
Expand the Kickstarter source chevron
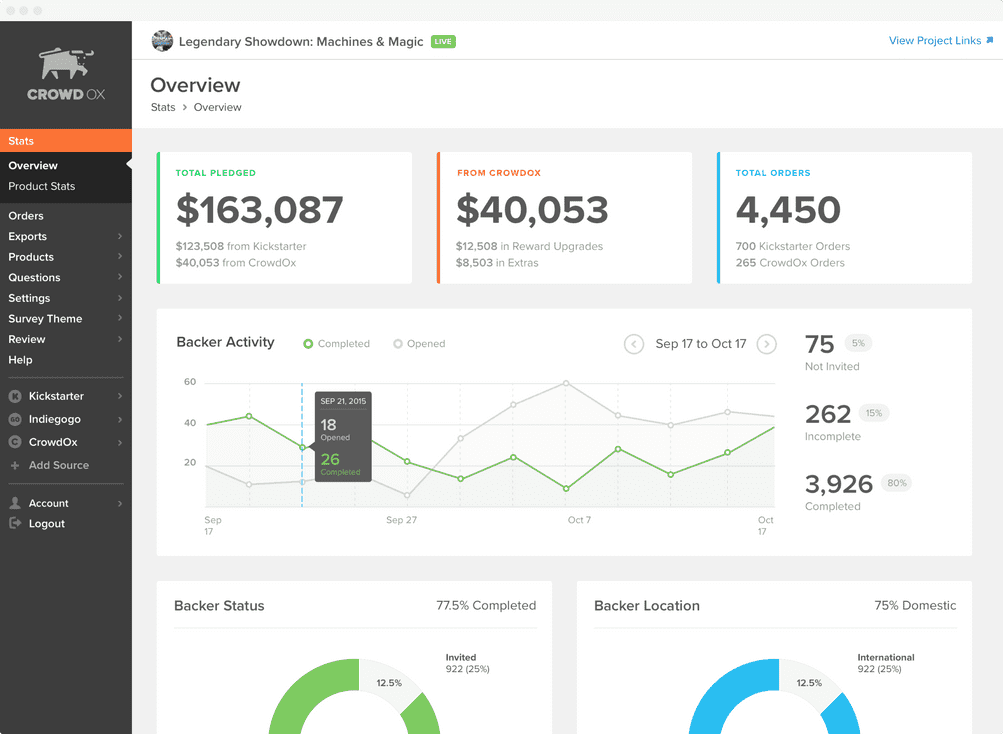point(120,396)
